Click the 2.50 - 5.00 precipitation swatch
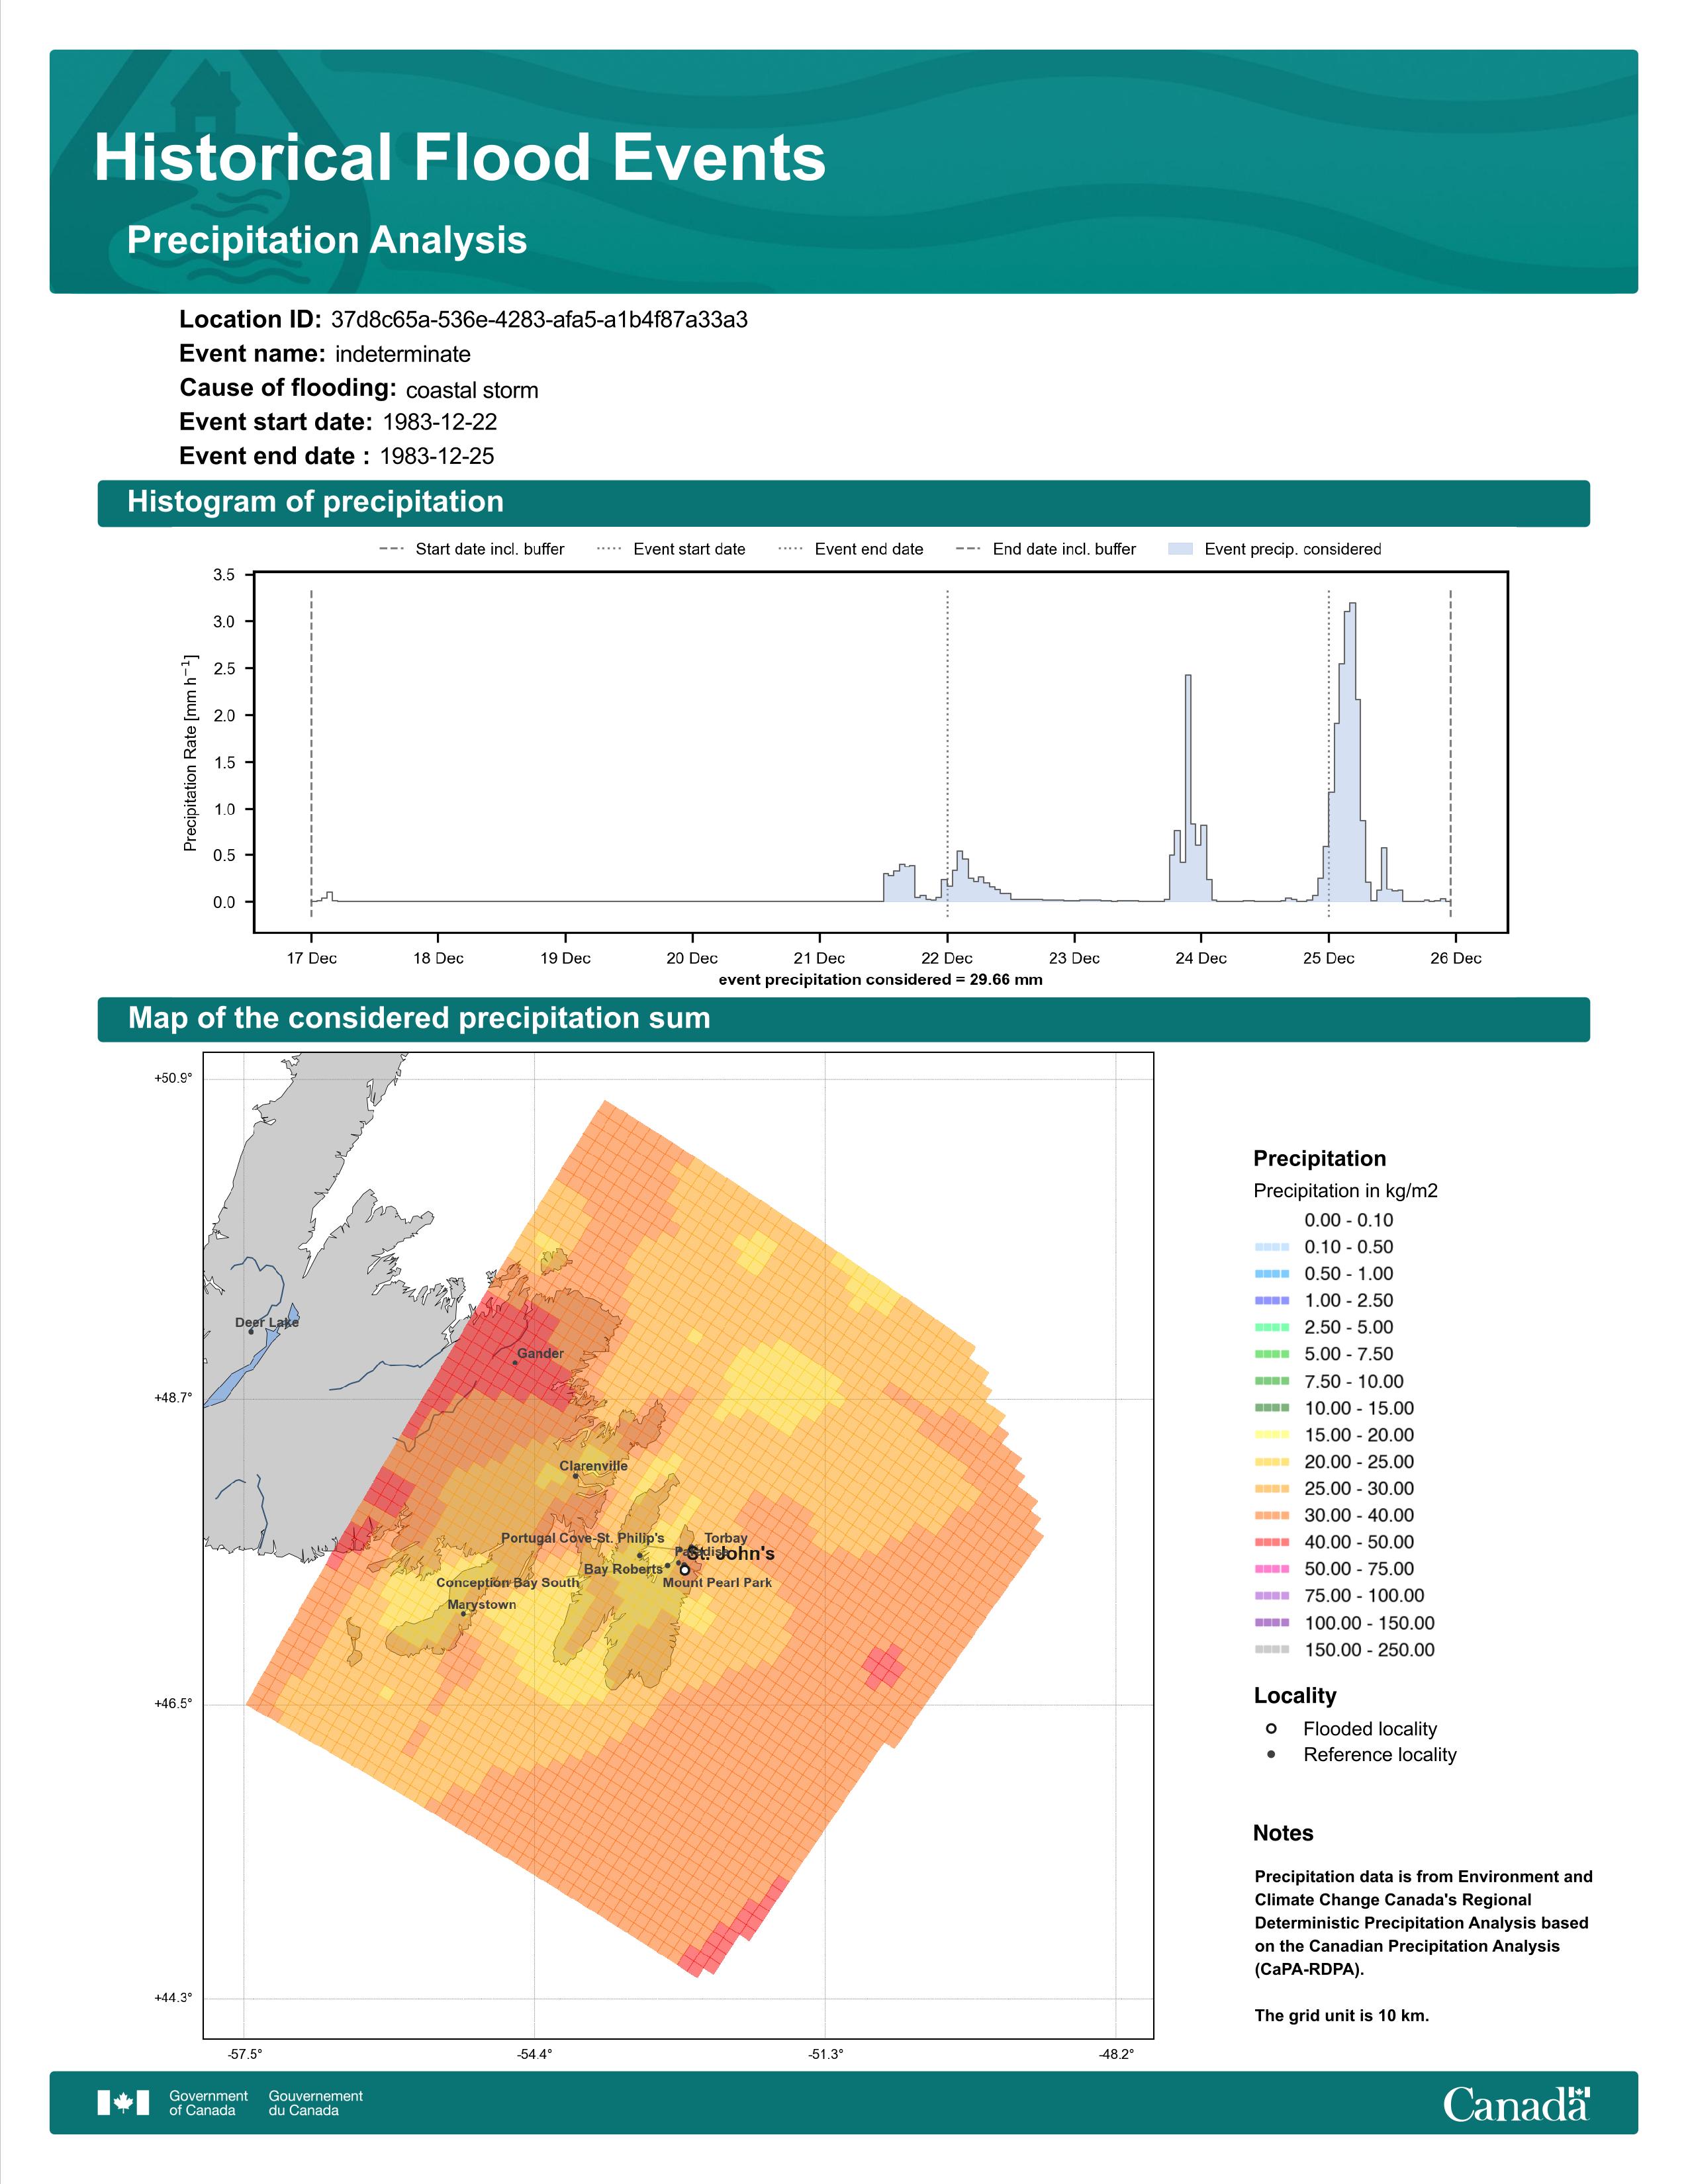 coord(1272,1328)
